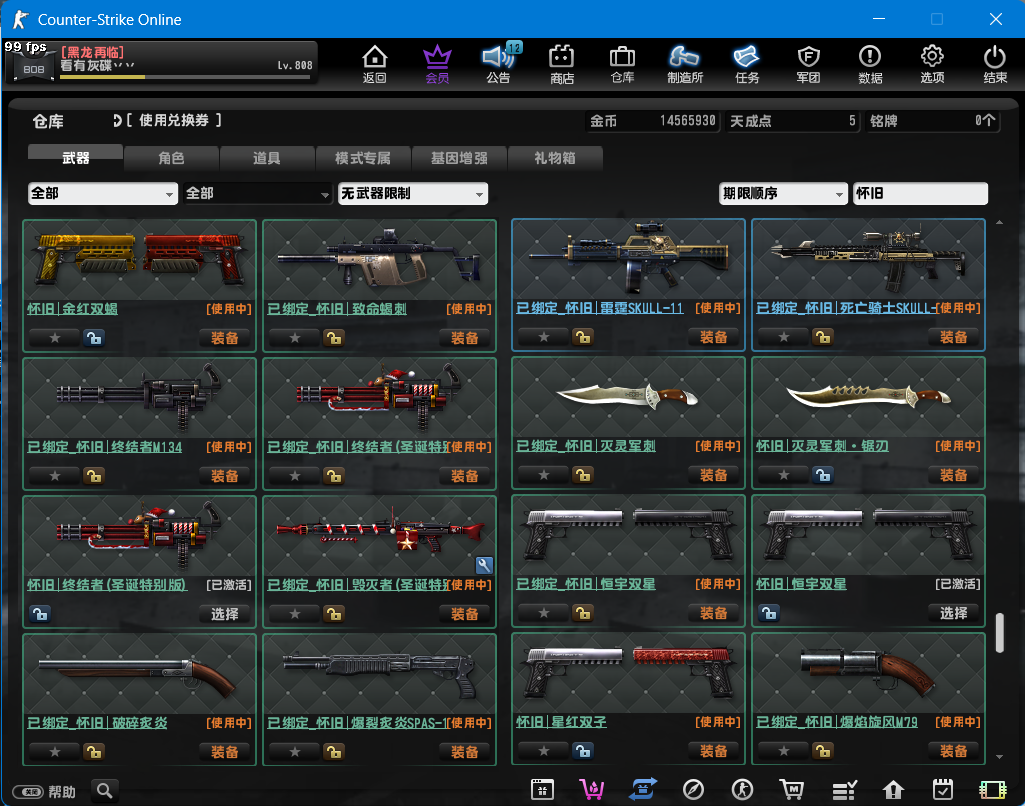The image size is (1025, 806).
Task: Open the pink shopping cart icon
Action: coord(592,790)
